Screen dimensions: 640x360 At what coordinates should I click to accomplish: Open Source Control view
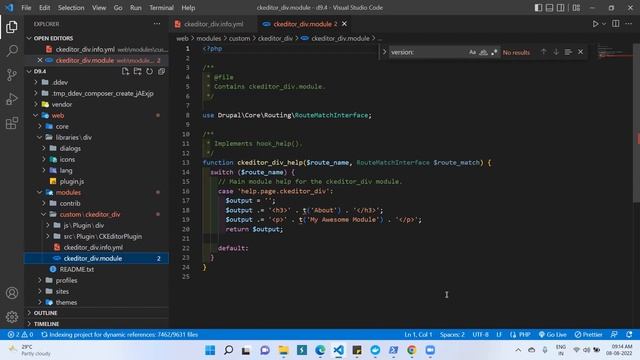tap(12, 75)
